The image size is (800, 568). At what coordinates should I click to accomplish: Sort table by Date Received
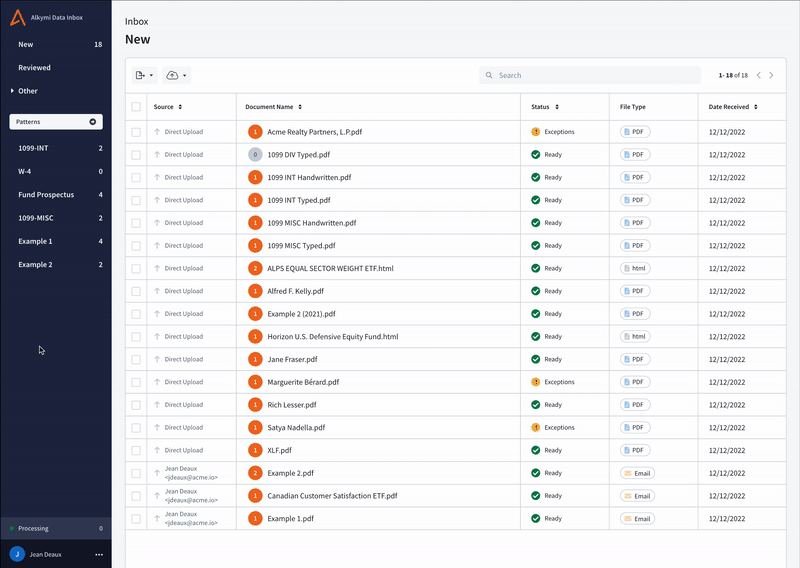coord(732,106)
